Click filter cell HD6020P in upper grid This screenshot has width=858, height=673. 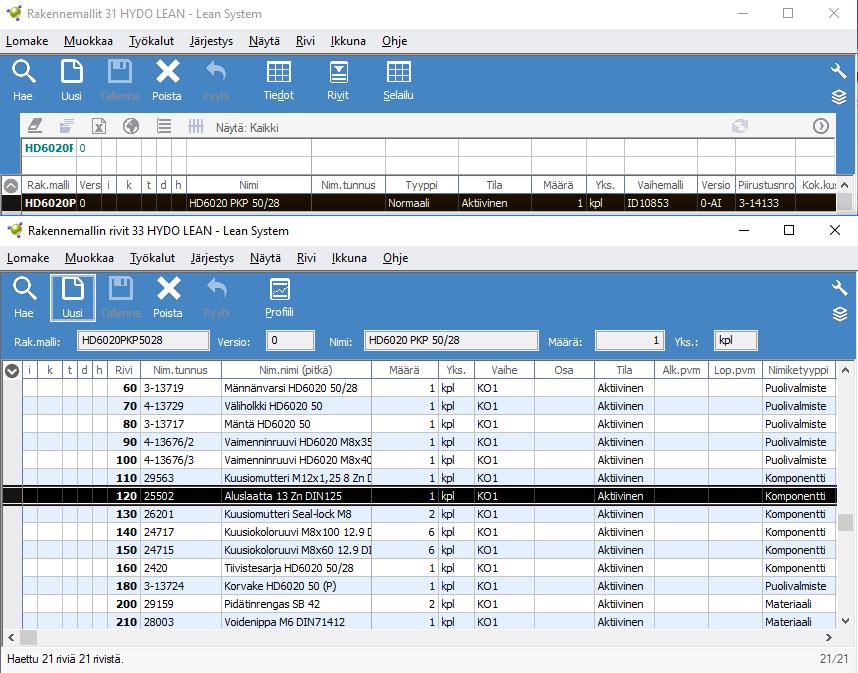49,148
